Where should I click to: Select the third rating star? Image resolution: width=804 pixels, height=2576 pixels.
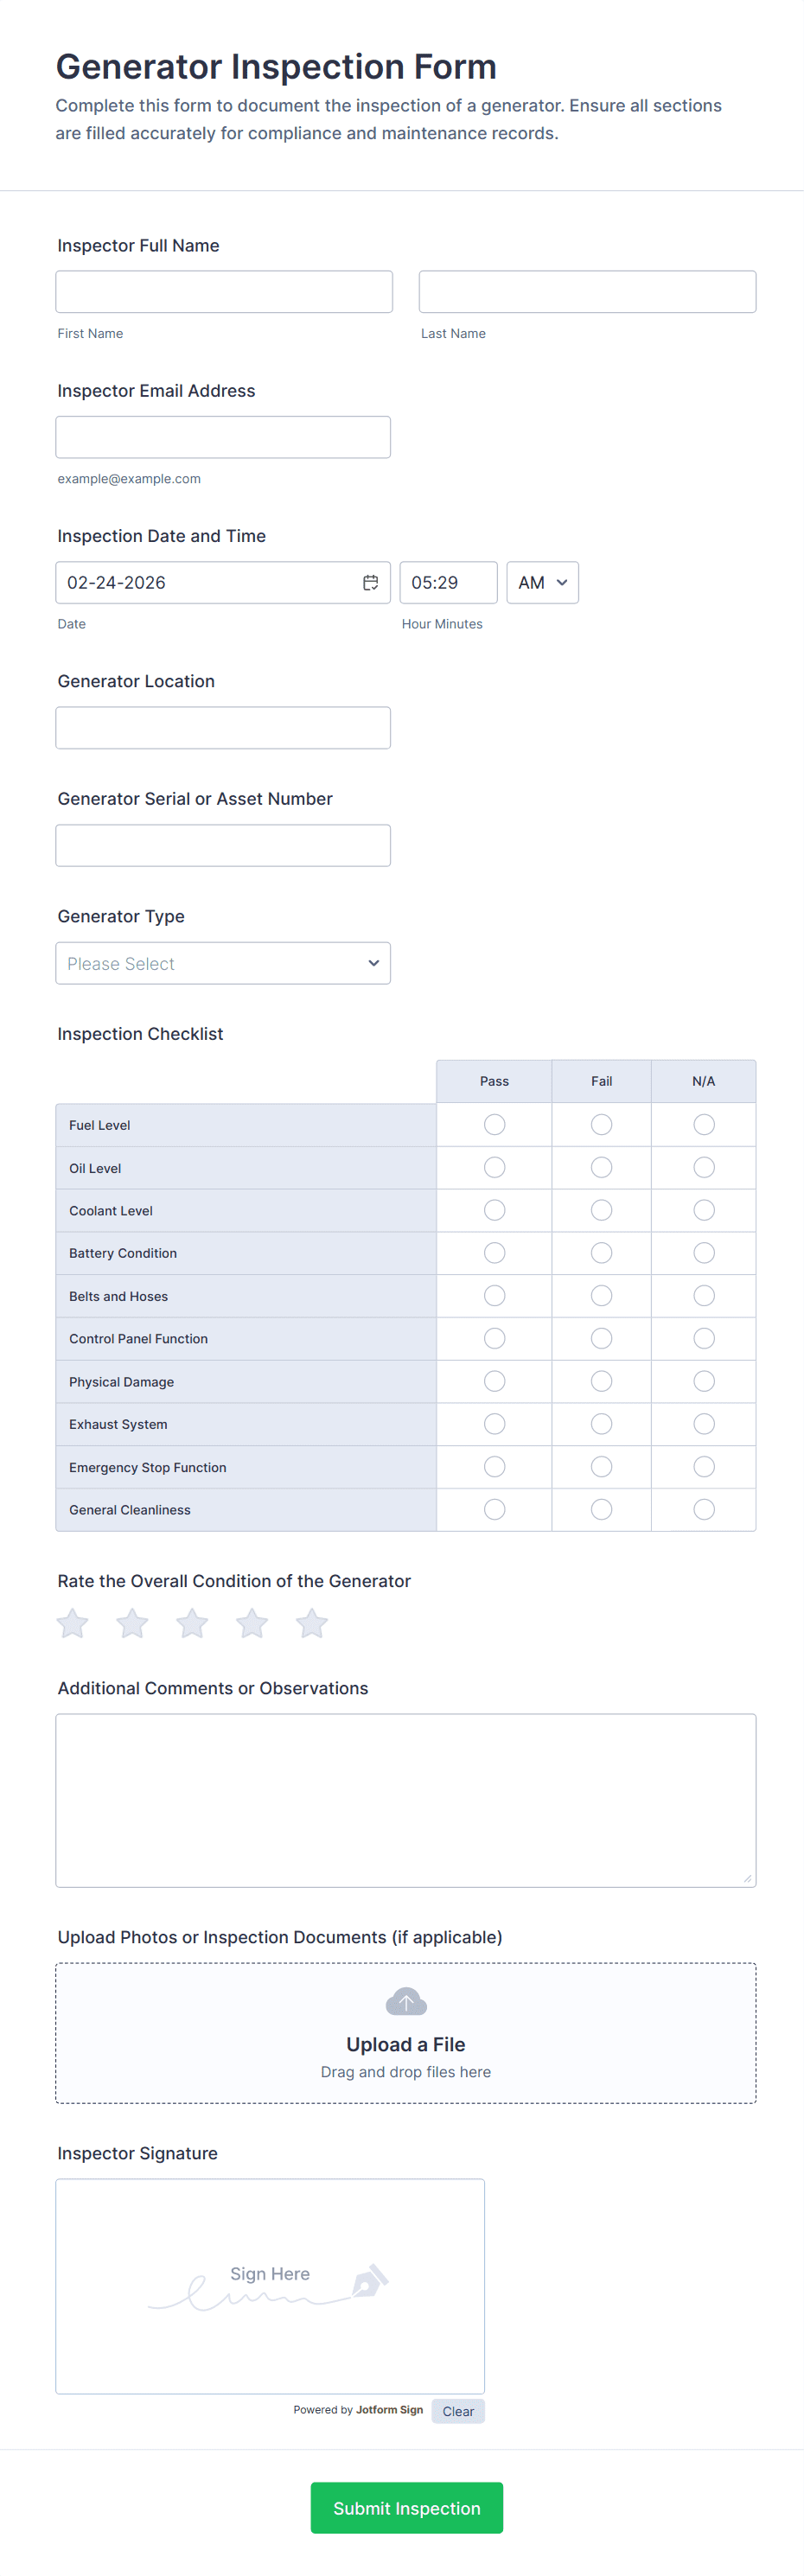point(192,1623)
